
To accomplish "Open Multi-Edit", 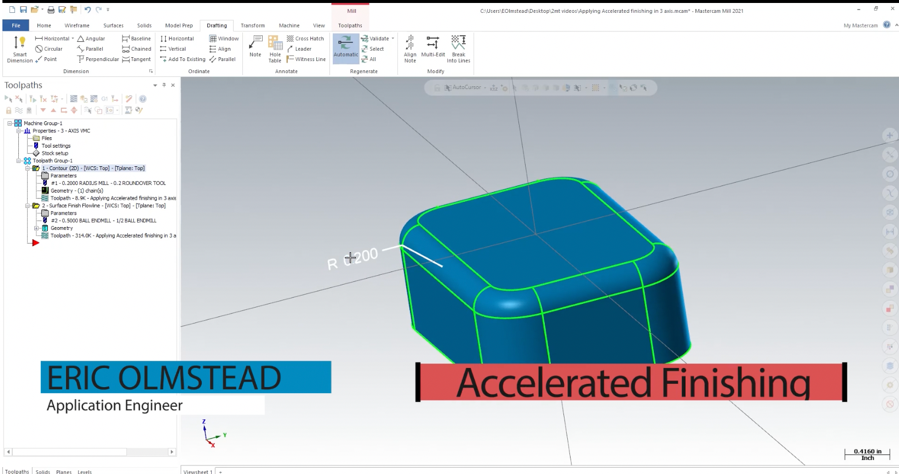I will tap(433, 46).
